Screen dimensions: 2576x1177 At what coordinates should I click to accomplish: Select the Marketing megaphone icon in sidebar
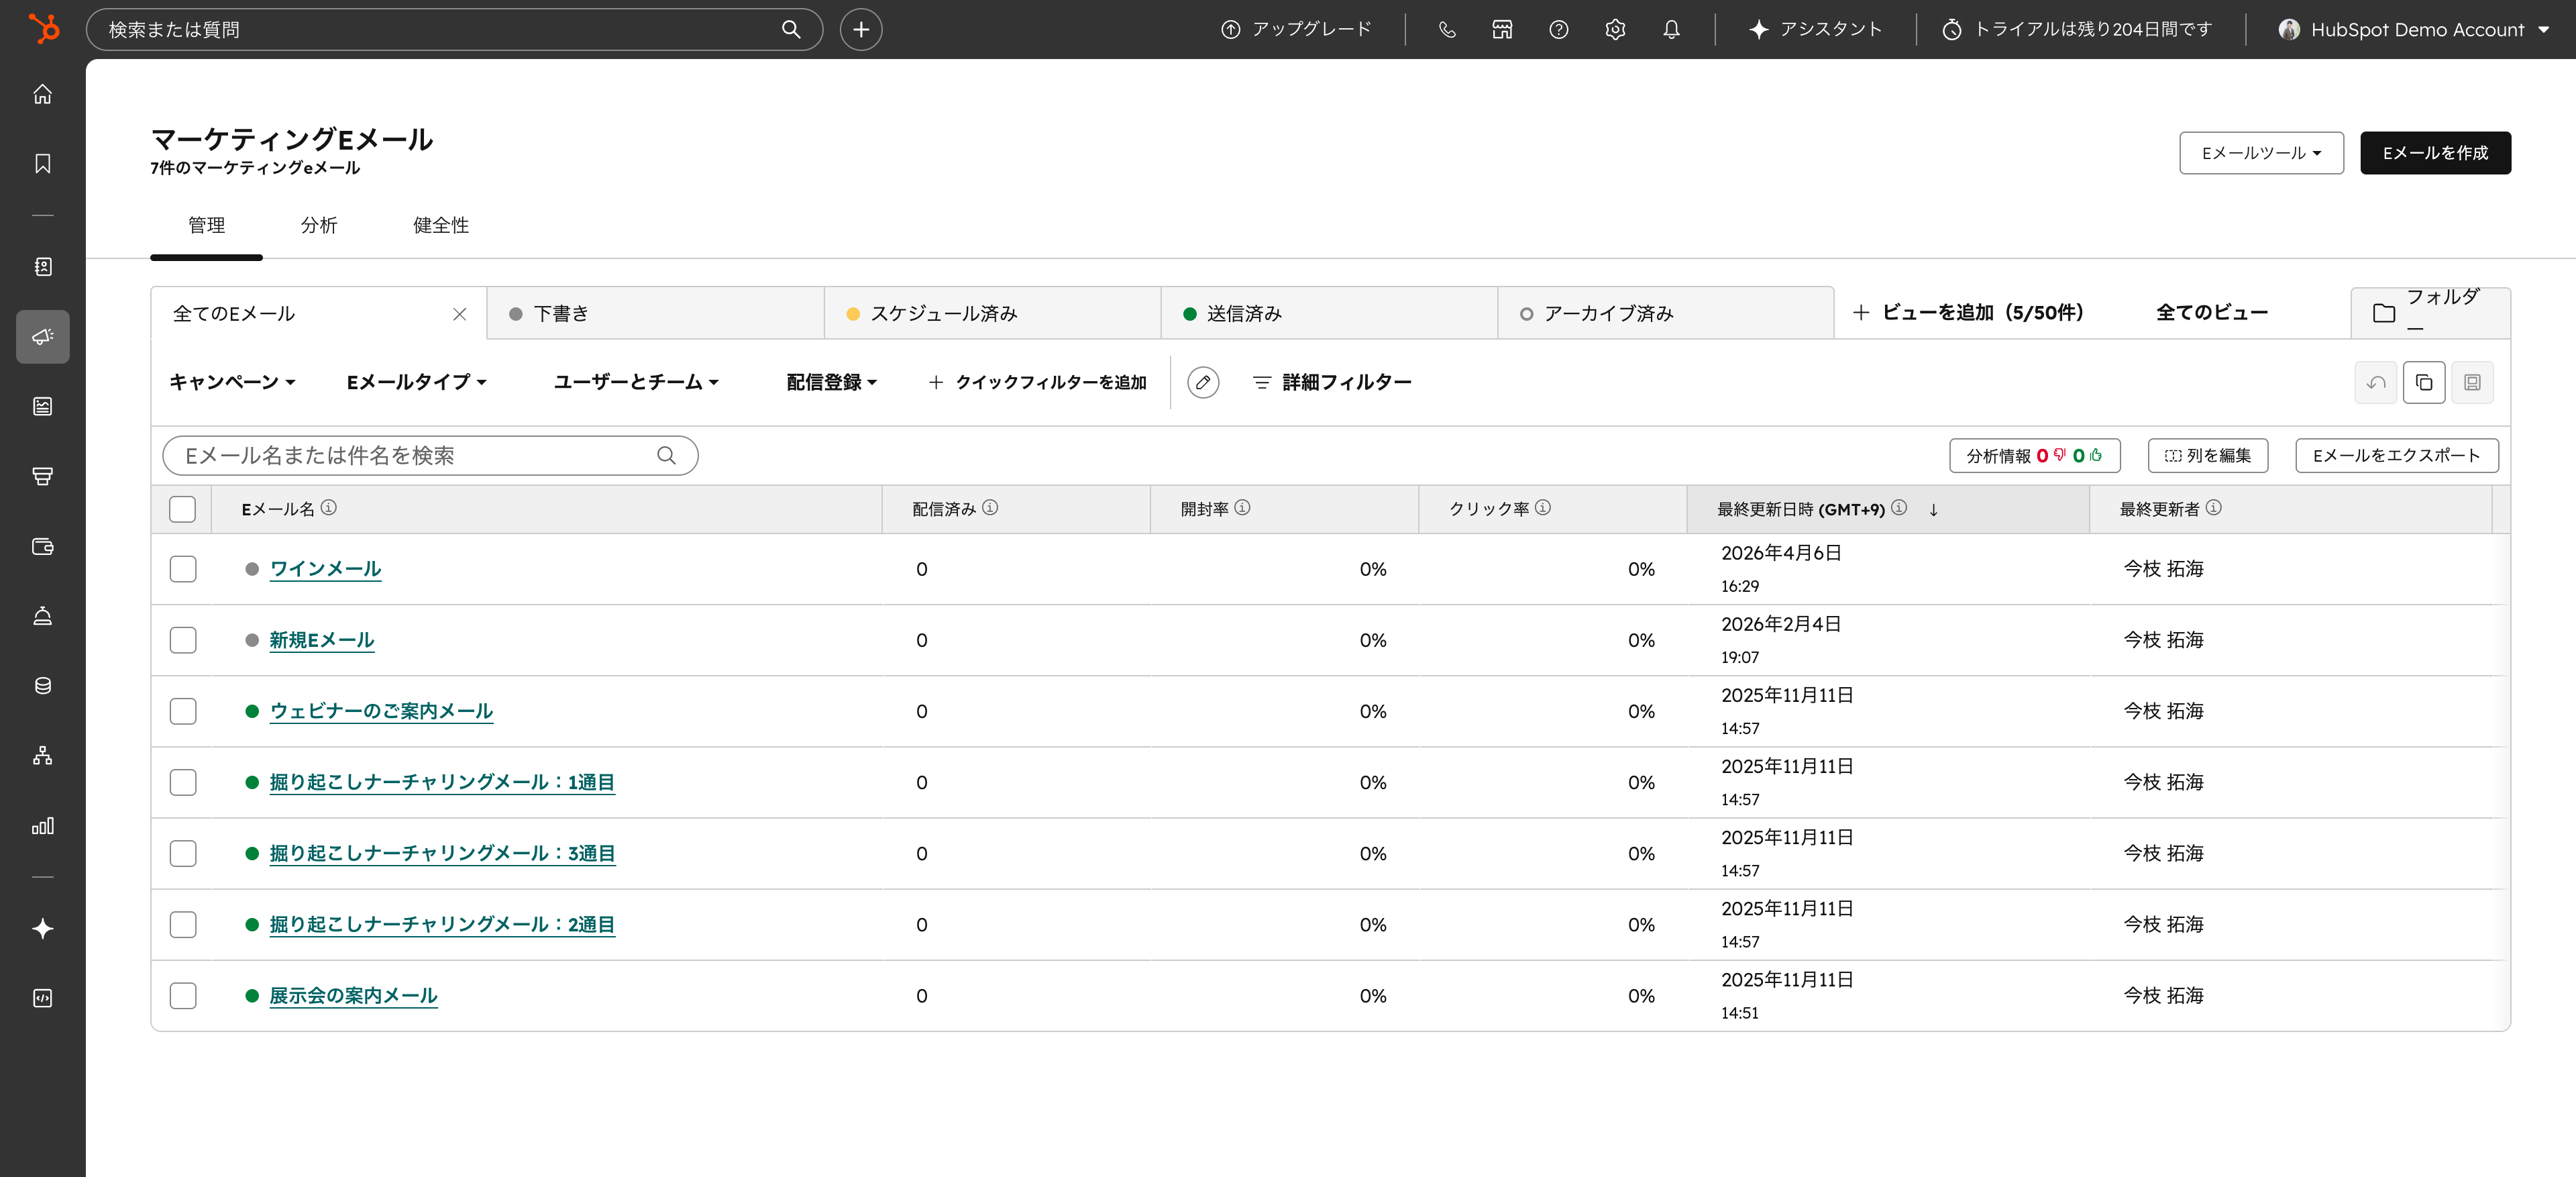click(x=42, y=337)
